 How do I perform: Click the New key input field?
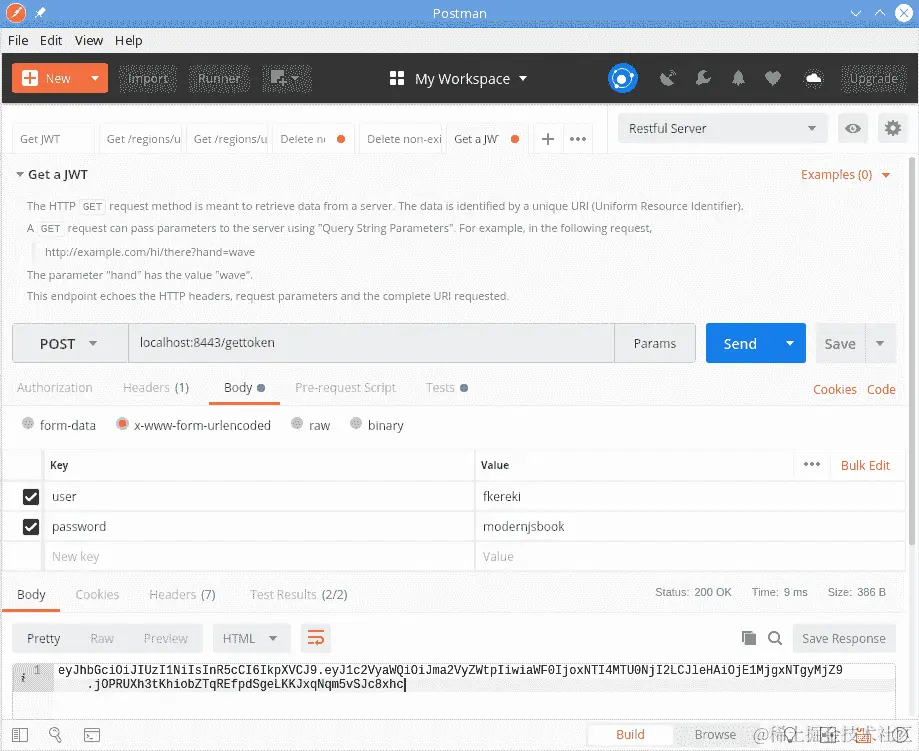tap(259, 556)
